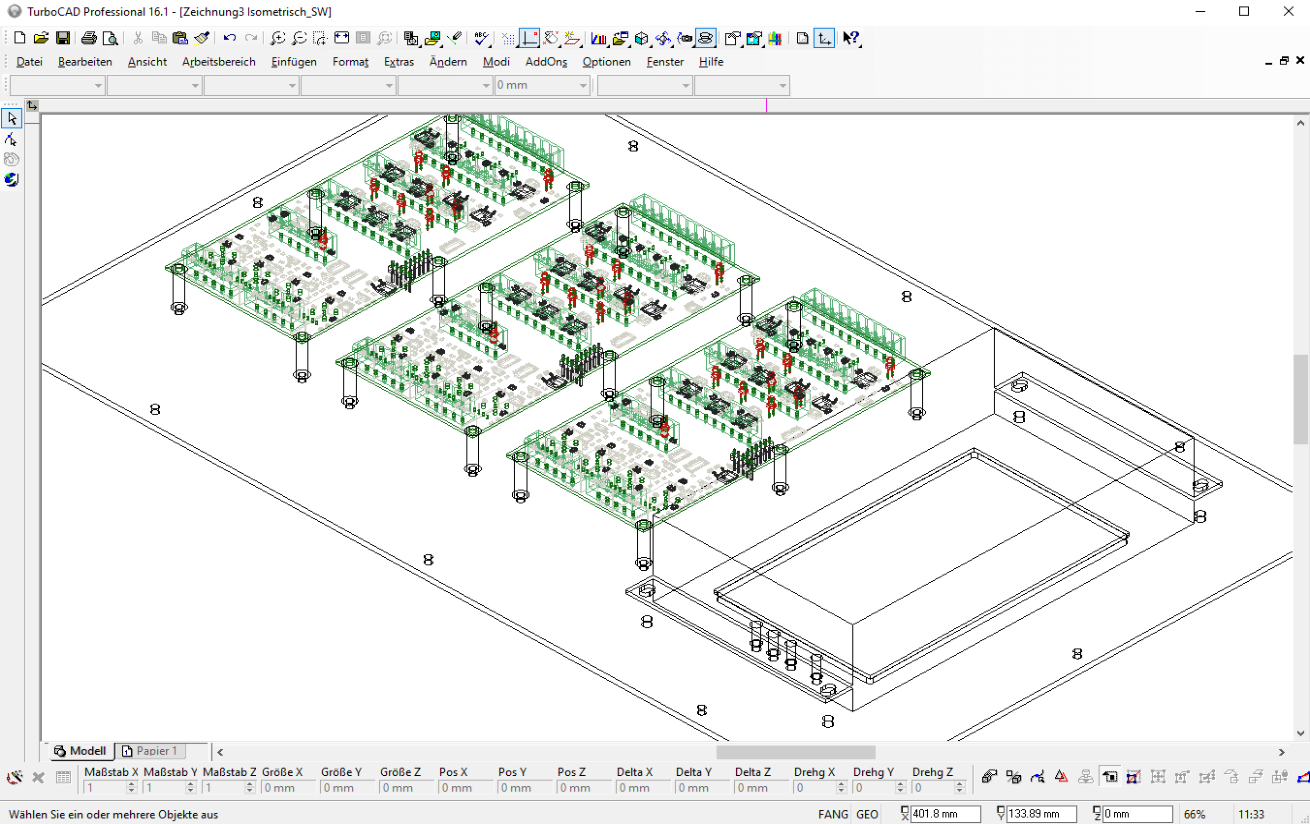
Task: Click the Print icon in toolbar
Action: coord(89,38)
